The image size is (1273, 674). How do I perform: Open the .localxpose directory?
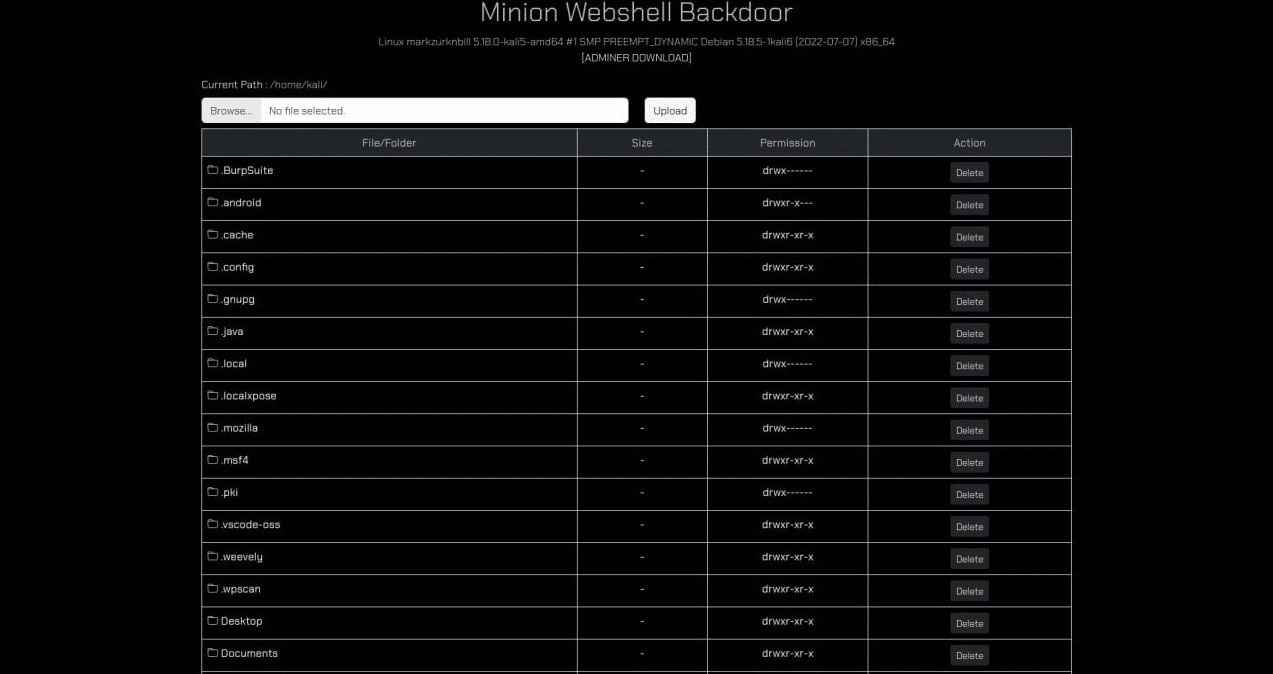point(247,396)
